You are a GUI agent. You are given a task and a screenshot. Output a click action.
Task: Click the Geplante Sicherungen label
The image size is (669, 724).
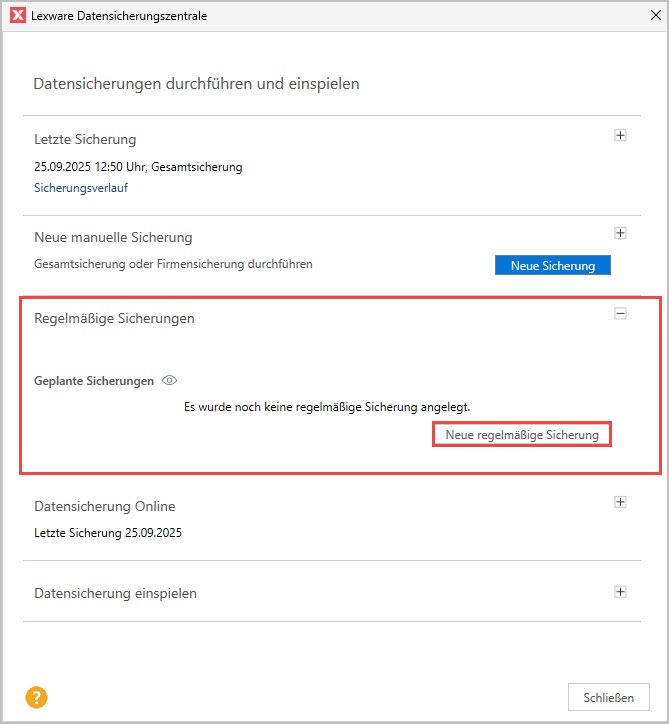[x=94, y=381]
